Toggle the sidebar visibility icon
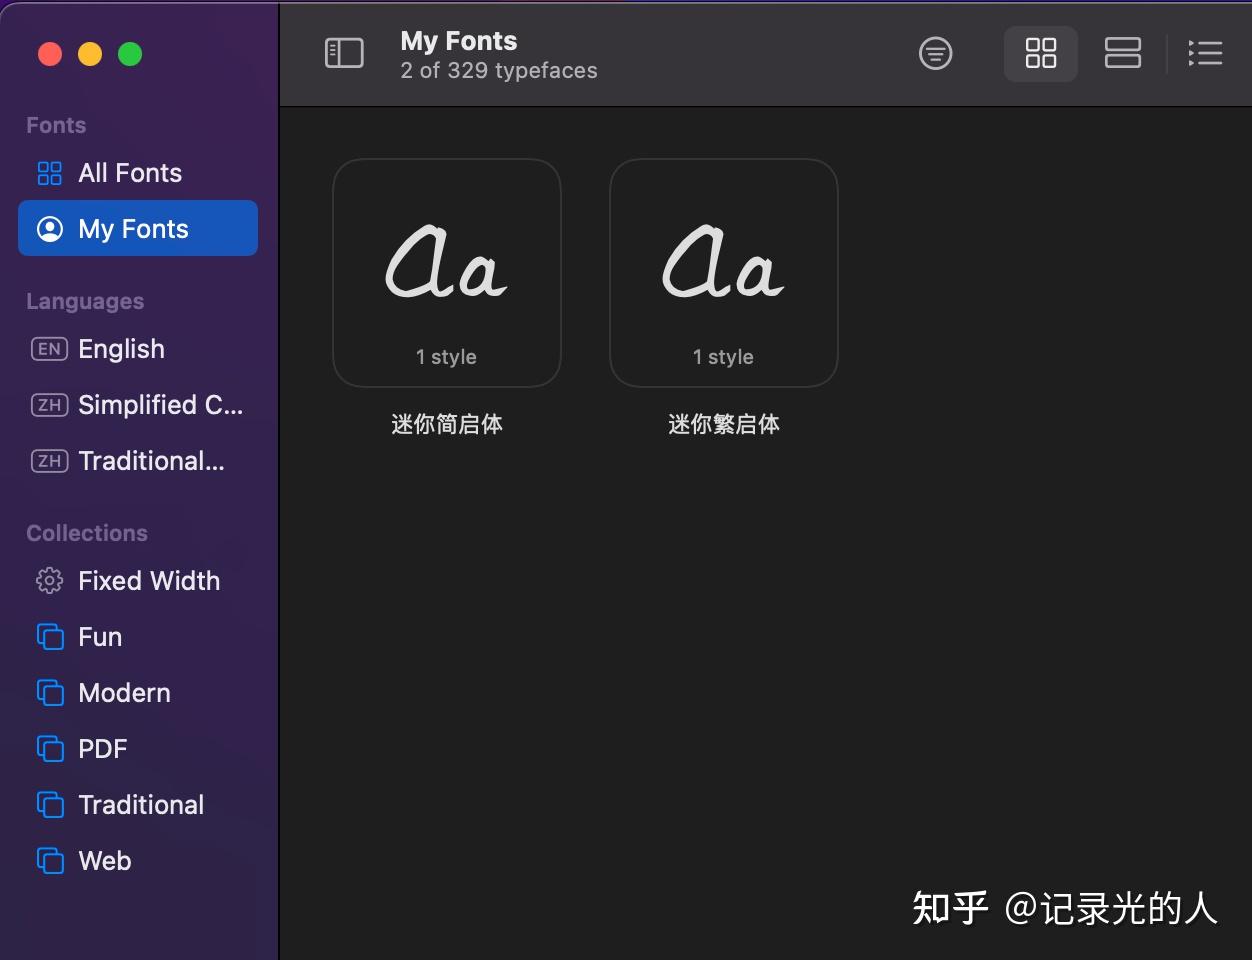The width and height of the screenshot is (1252, 960). (344, 53)
